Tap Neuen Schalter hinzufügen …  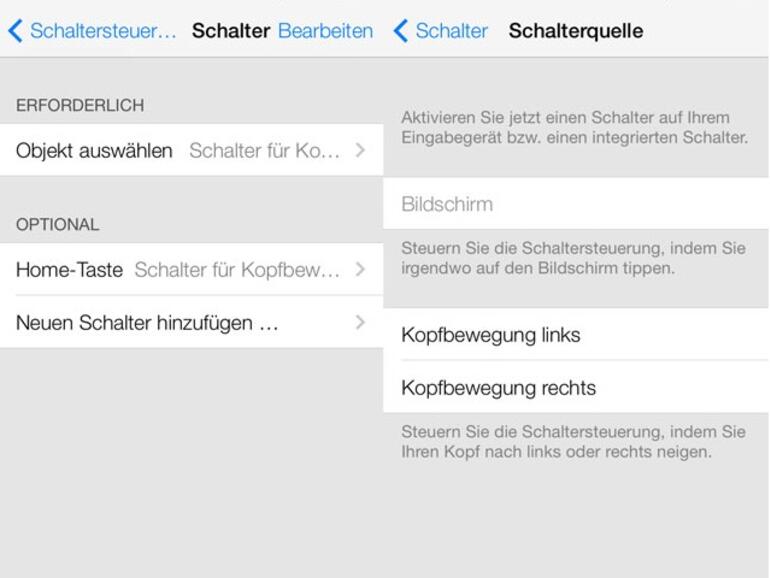click(147, 323)
